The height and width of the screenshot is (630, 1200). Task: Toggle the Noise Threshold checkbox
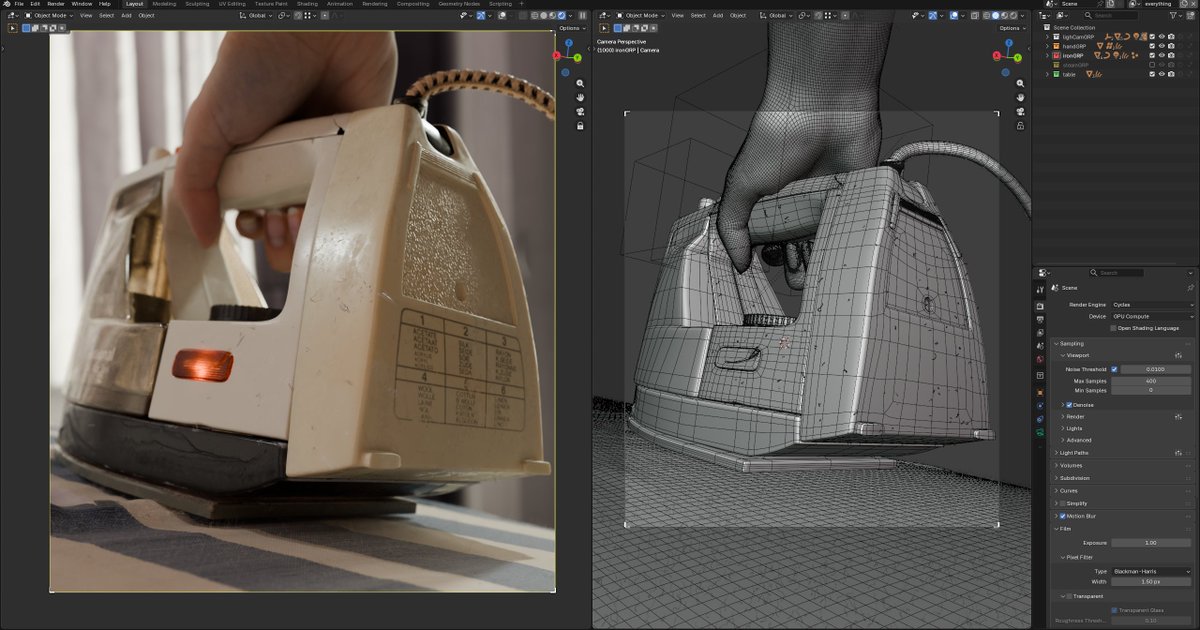point(1114,369)
